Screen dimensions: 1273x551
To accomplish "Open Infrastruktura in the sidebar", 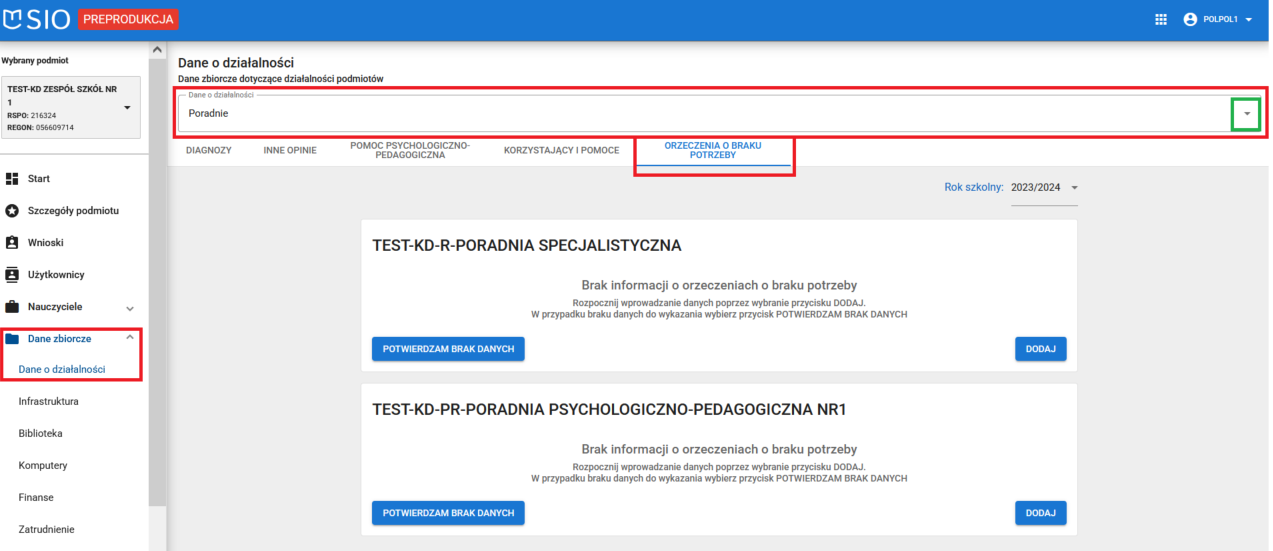I will tap(48, 402).
